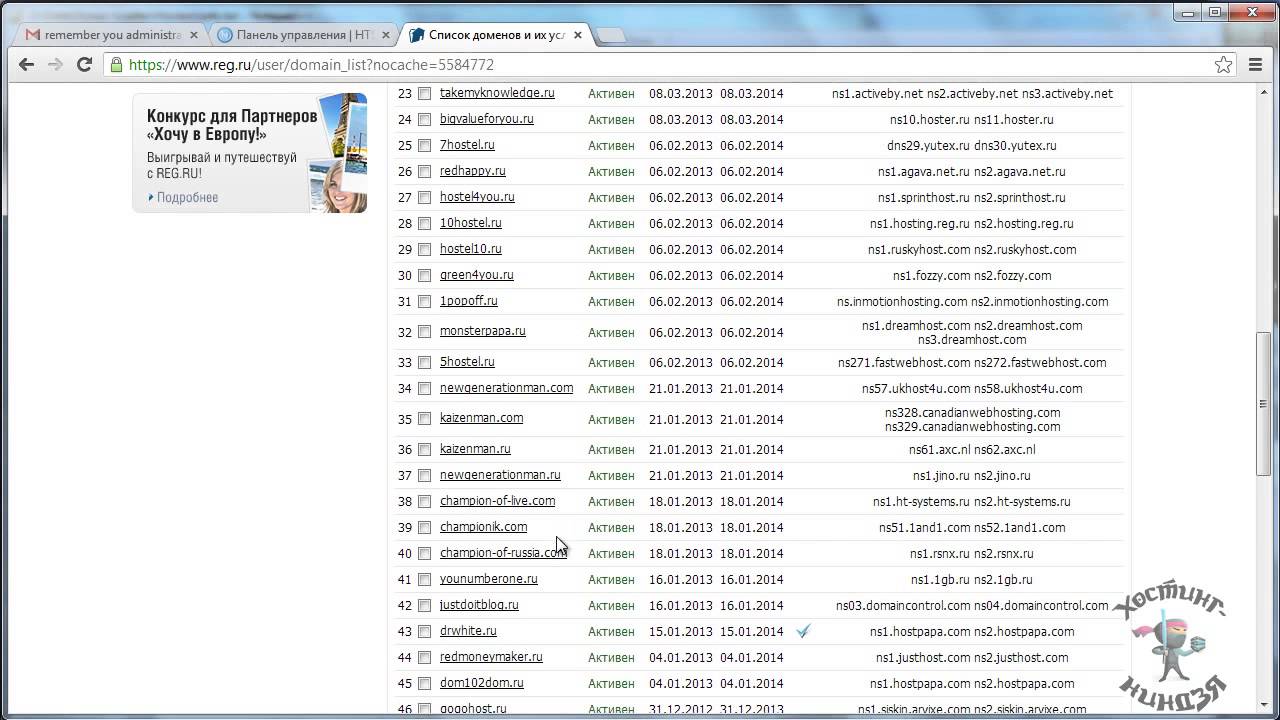Image resolution: width=1280 pixels, height=720 pixels.
Task: Open the 10hostel.ru domain link
Action: (x=471, y=223)
